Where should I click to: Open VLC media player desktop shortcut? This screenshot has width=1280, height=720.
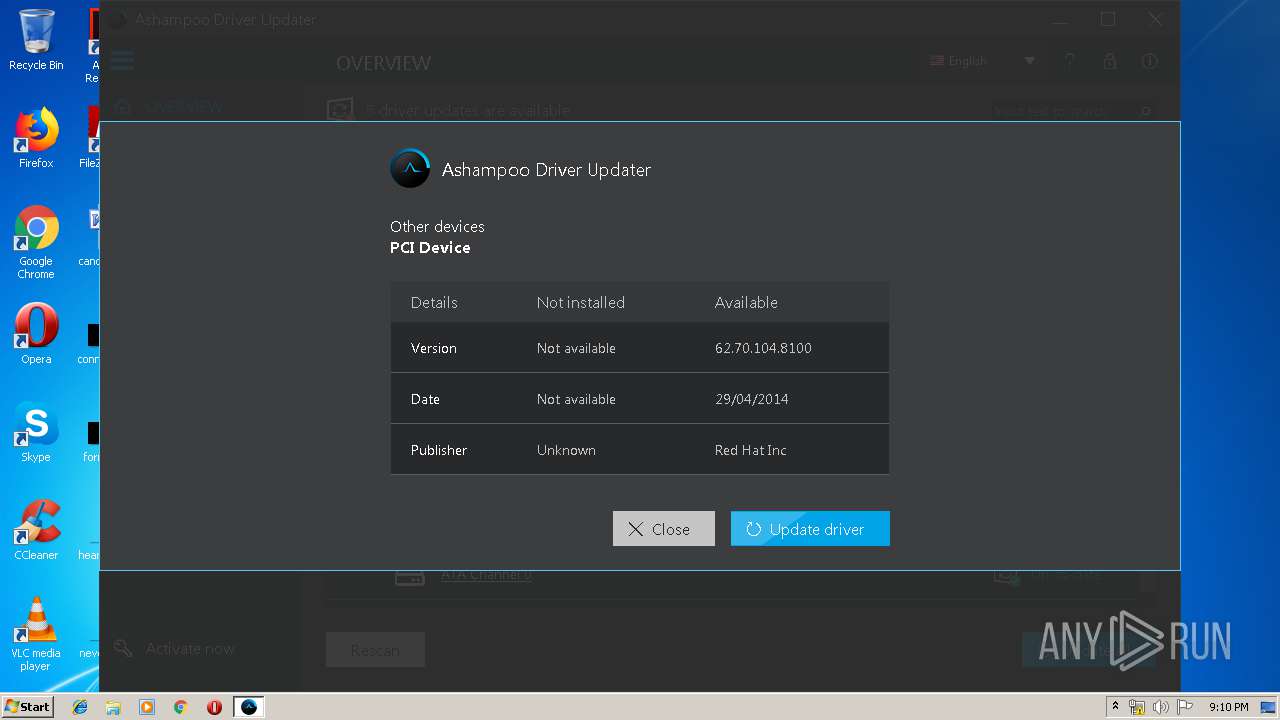pos(36,634)
